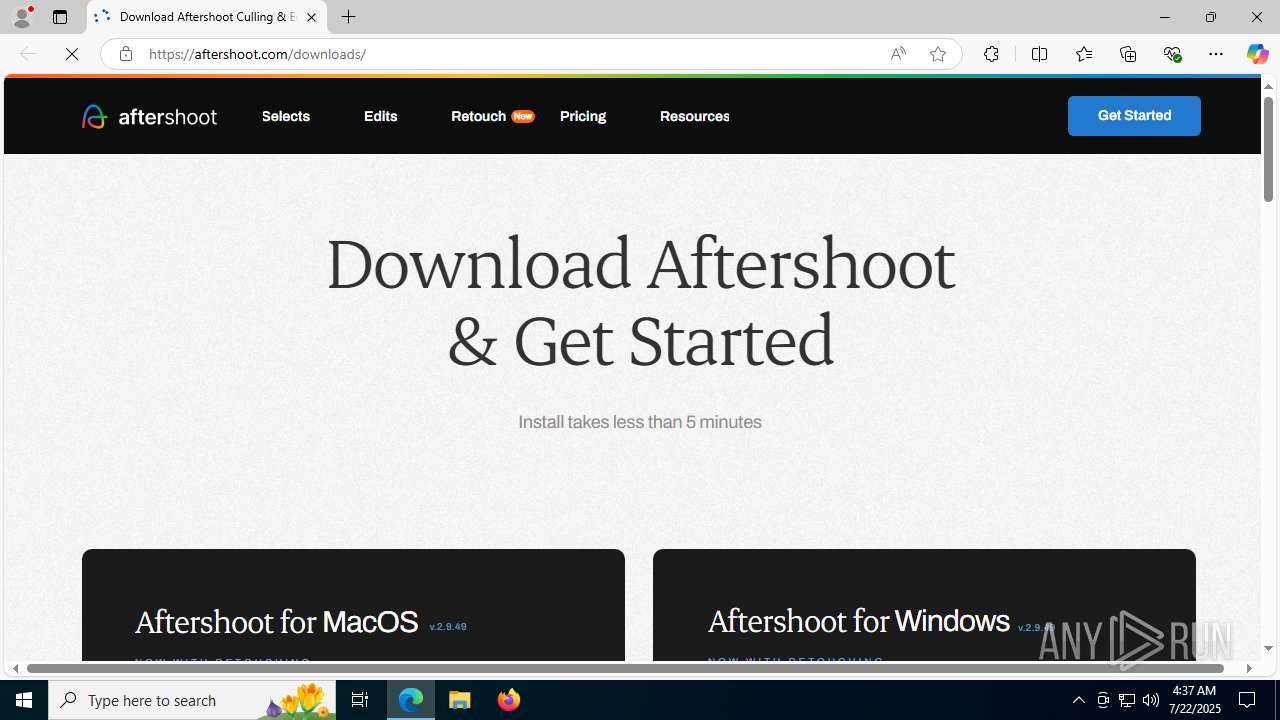
Task: Click 'Install takes less than 5 minutes' text
Action: coord(640,422)
